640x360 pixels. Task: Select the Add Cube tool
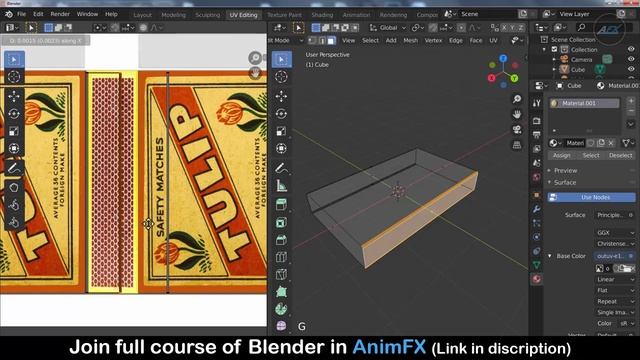point(281,204)
